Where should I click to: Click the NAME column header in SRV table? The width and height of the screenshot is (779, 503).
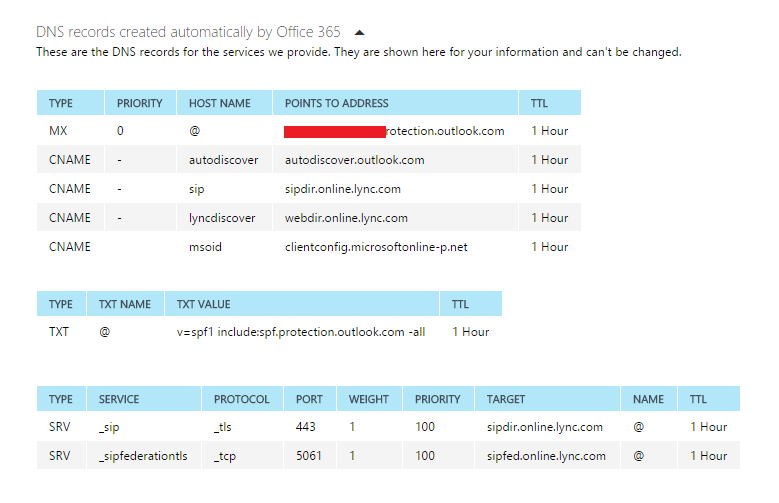[x=648, y=399]
